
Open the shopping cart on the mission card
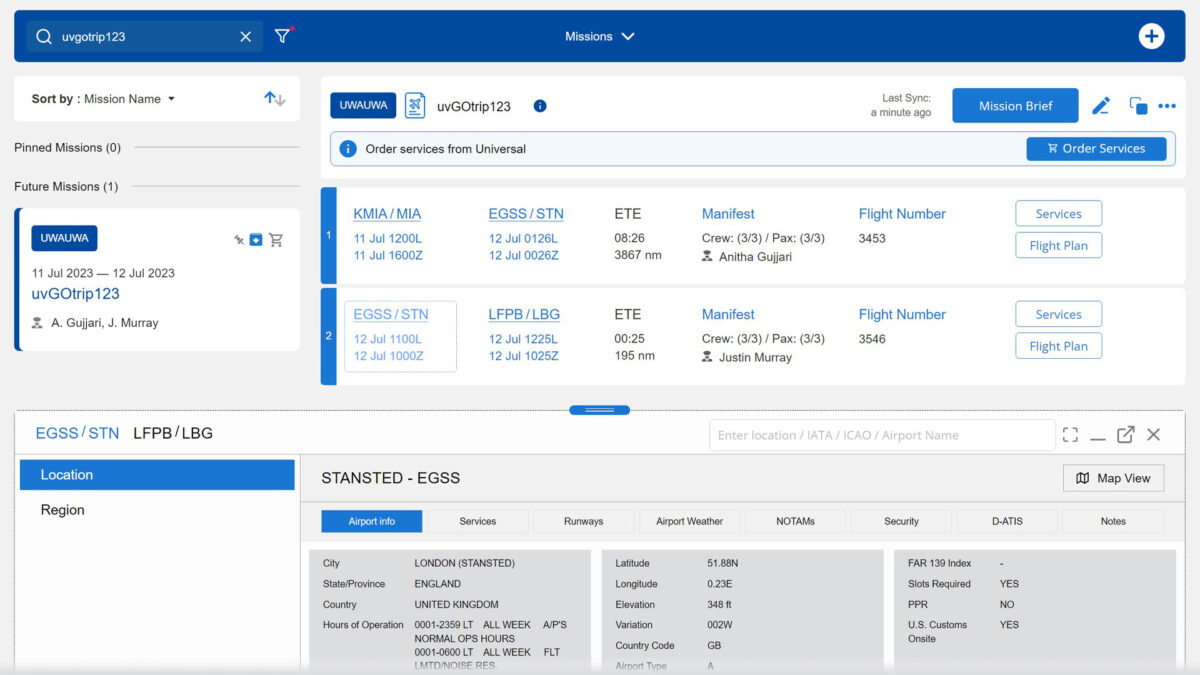coord(276,240)
